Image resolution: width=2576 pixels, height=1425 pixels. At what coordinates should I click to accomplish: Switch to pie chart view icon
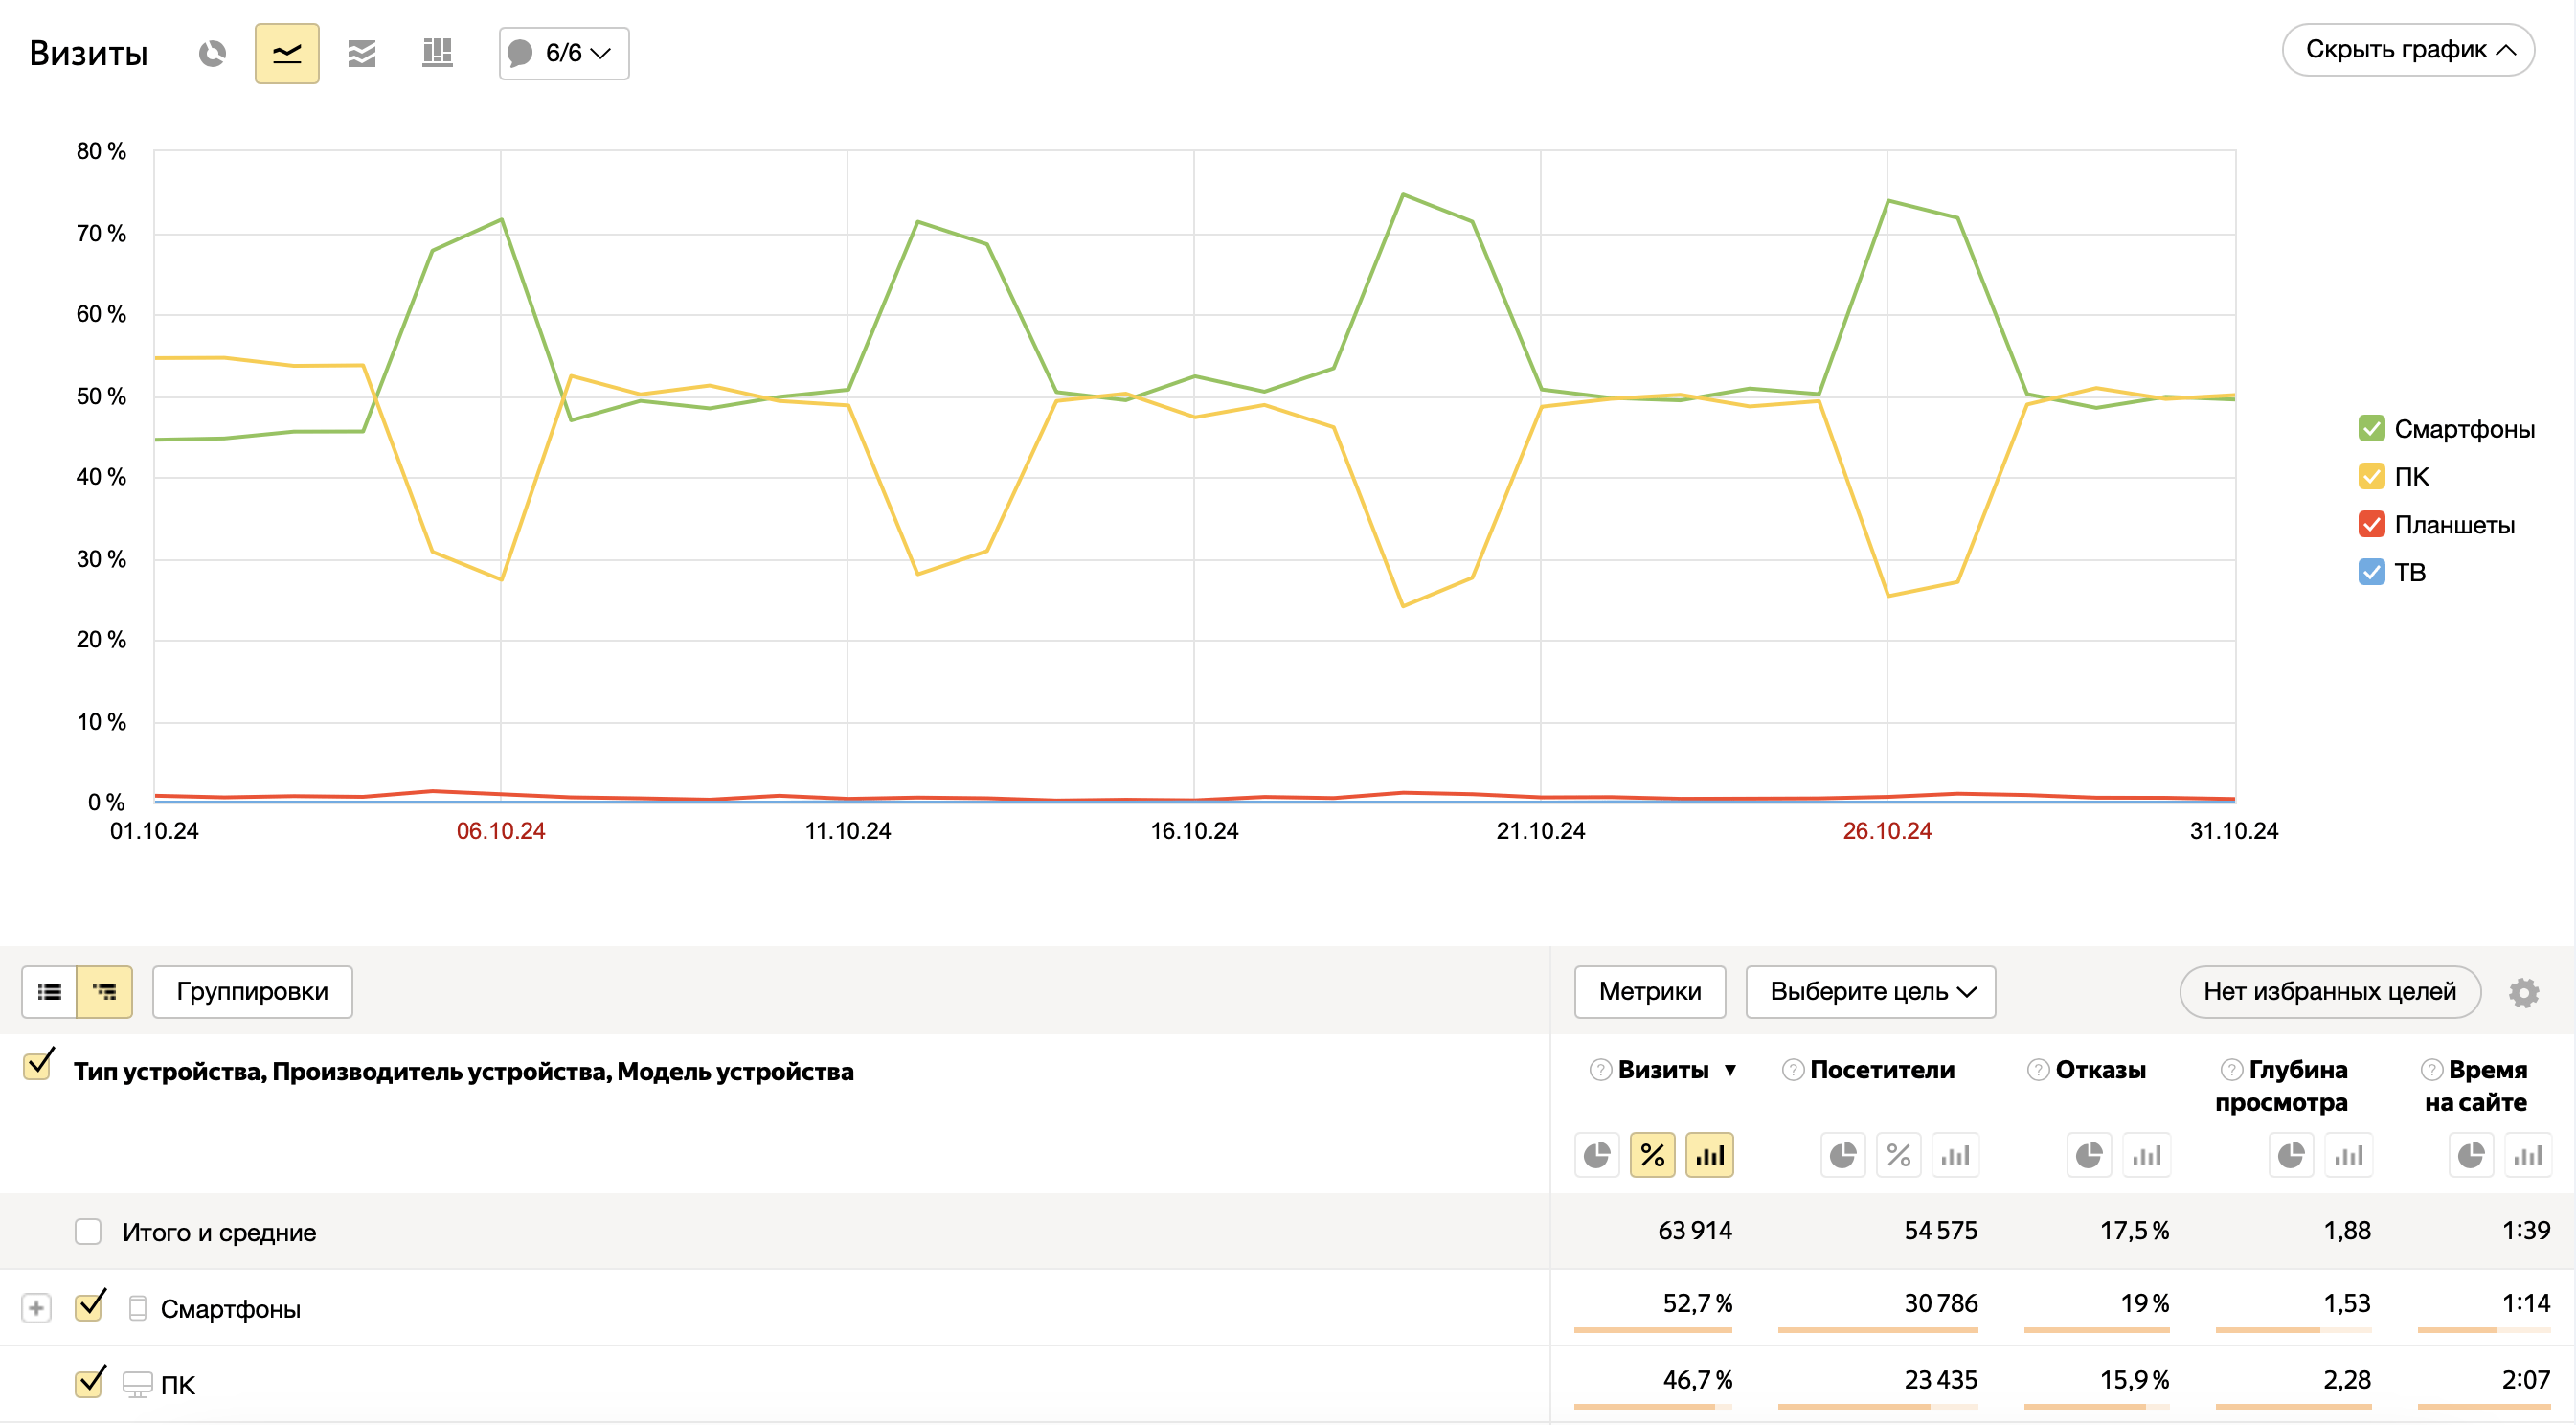212,53
